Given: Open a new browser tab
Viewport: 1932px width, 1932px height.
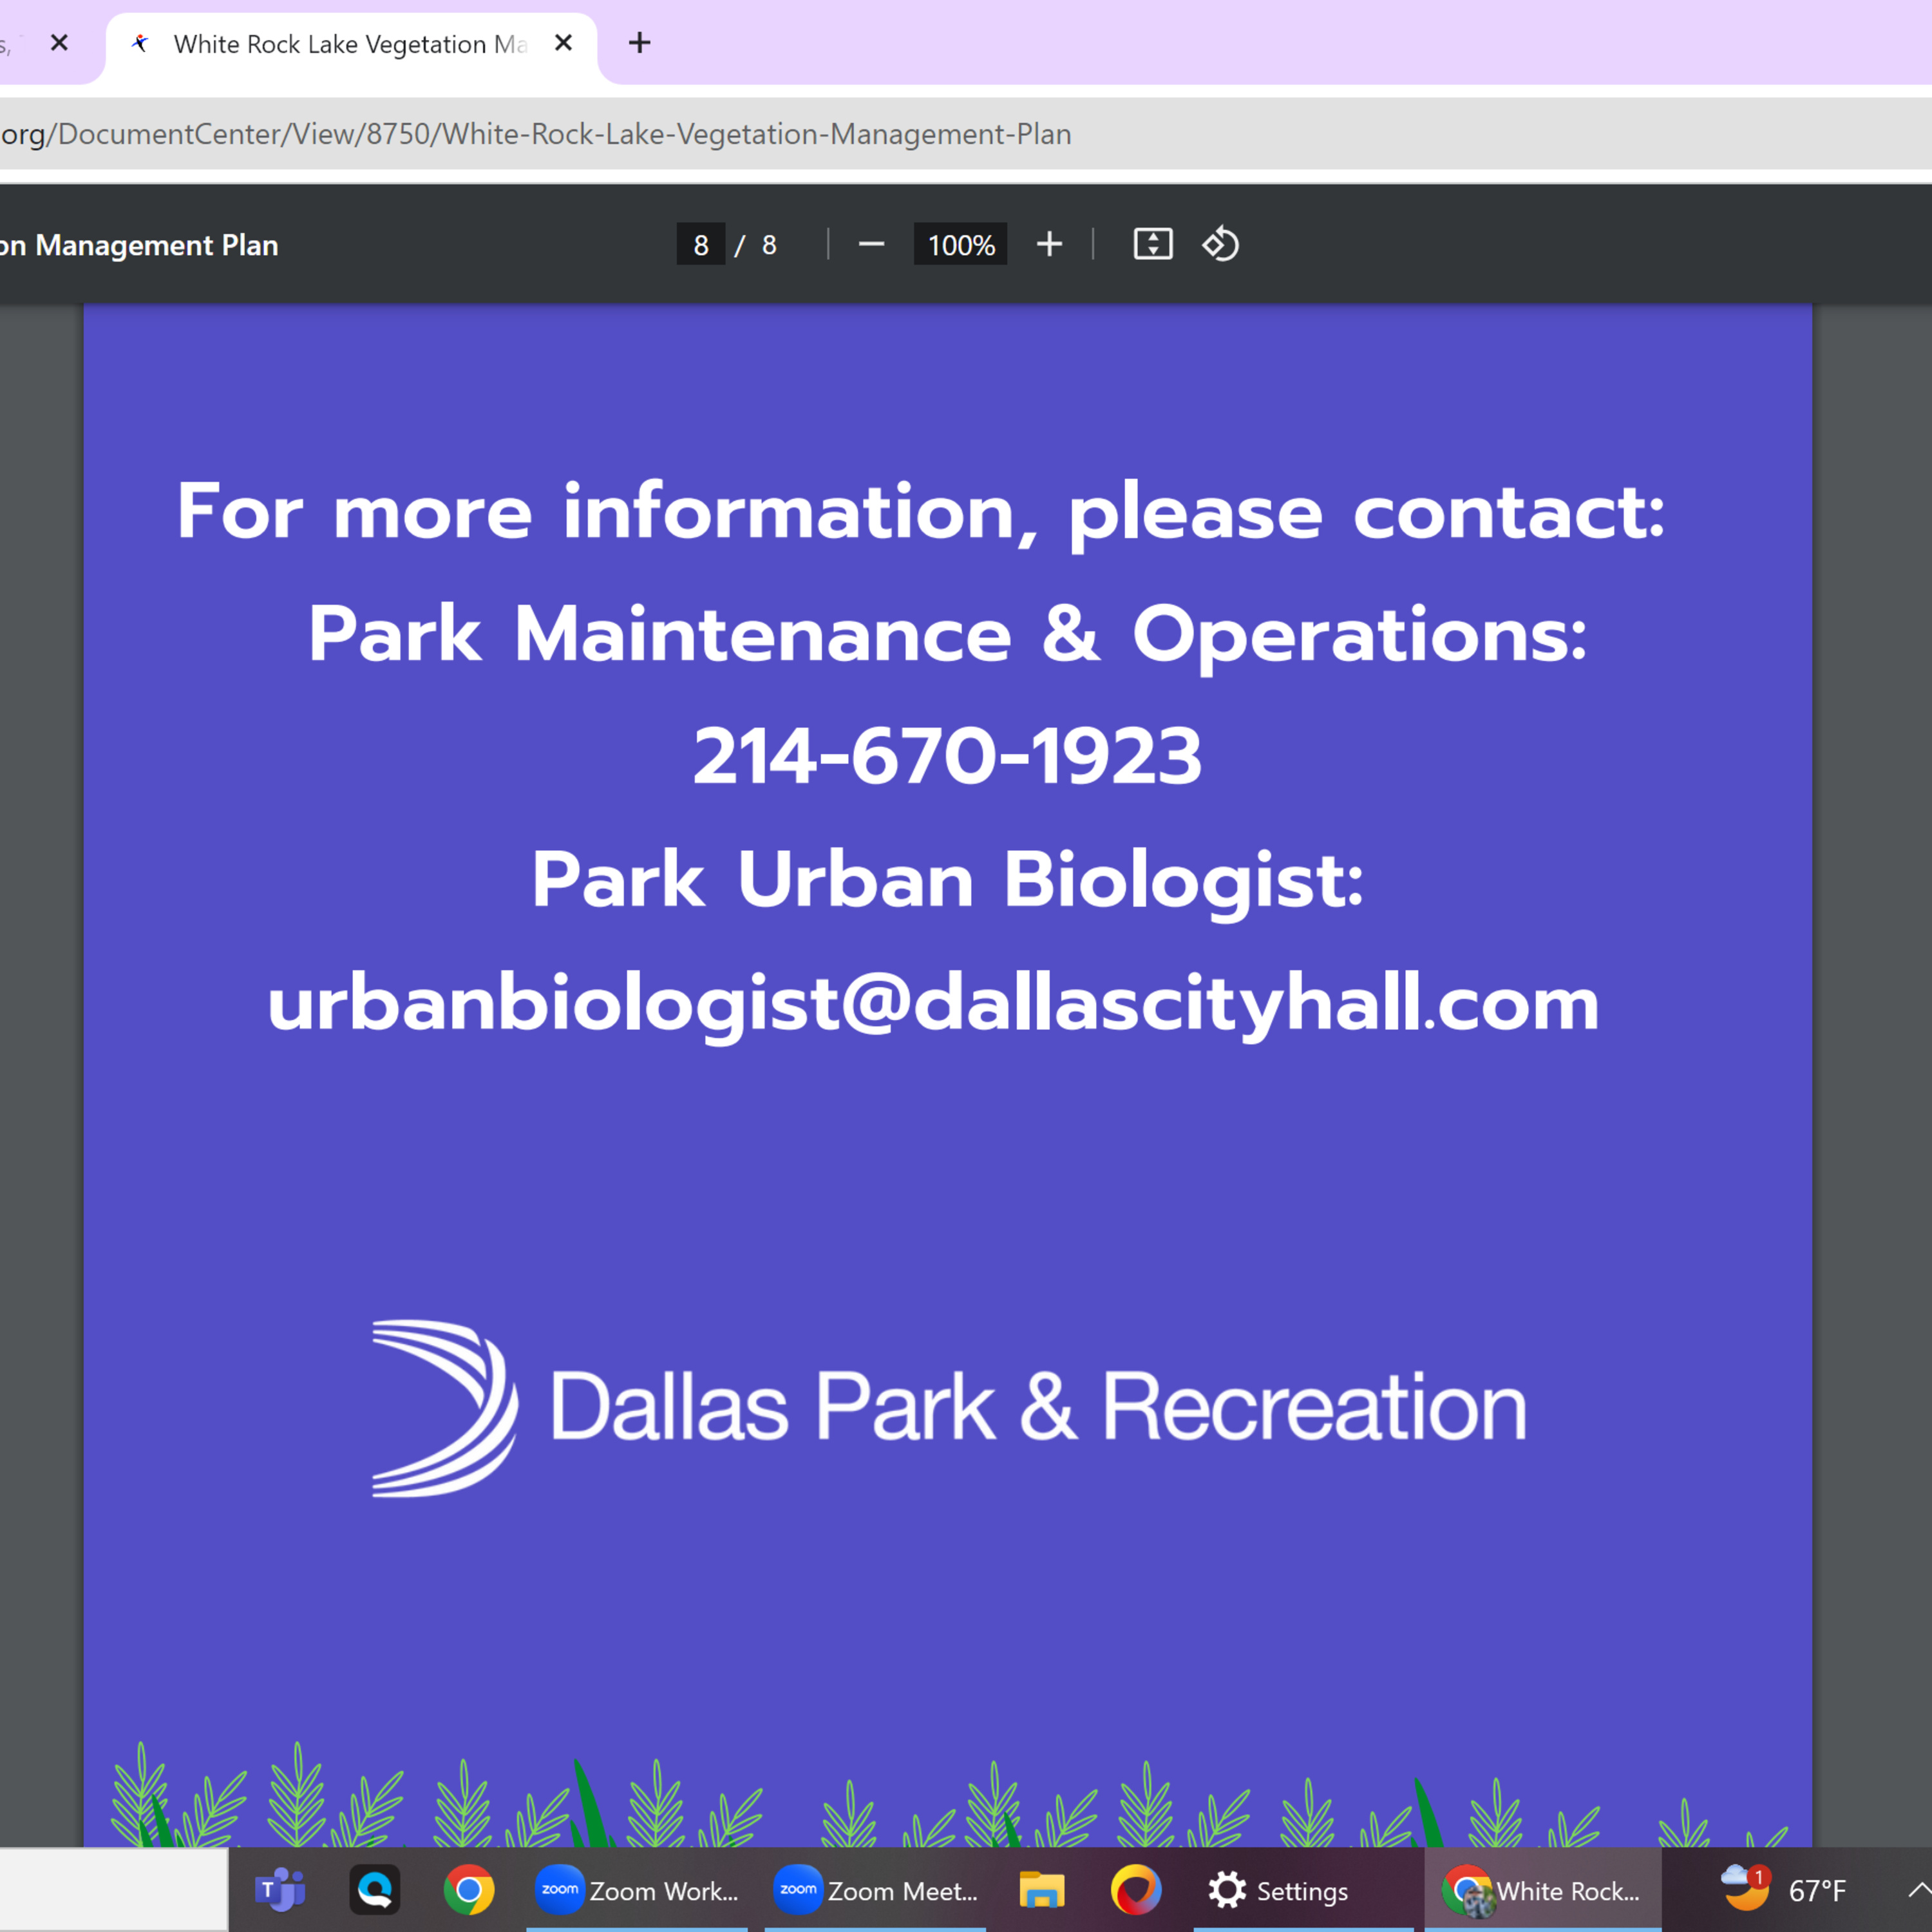Looking at the screenshot, I should pyautogui.click(x=639, y=43).
